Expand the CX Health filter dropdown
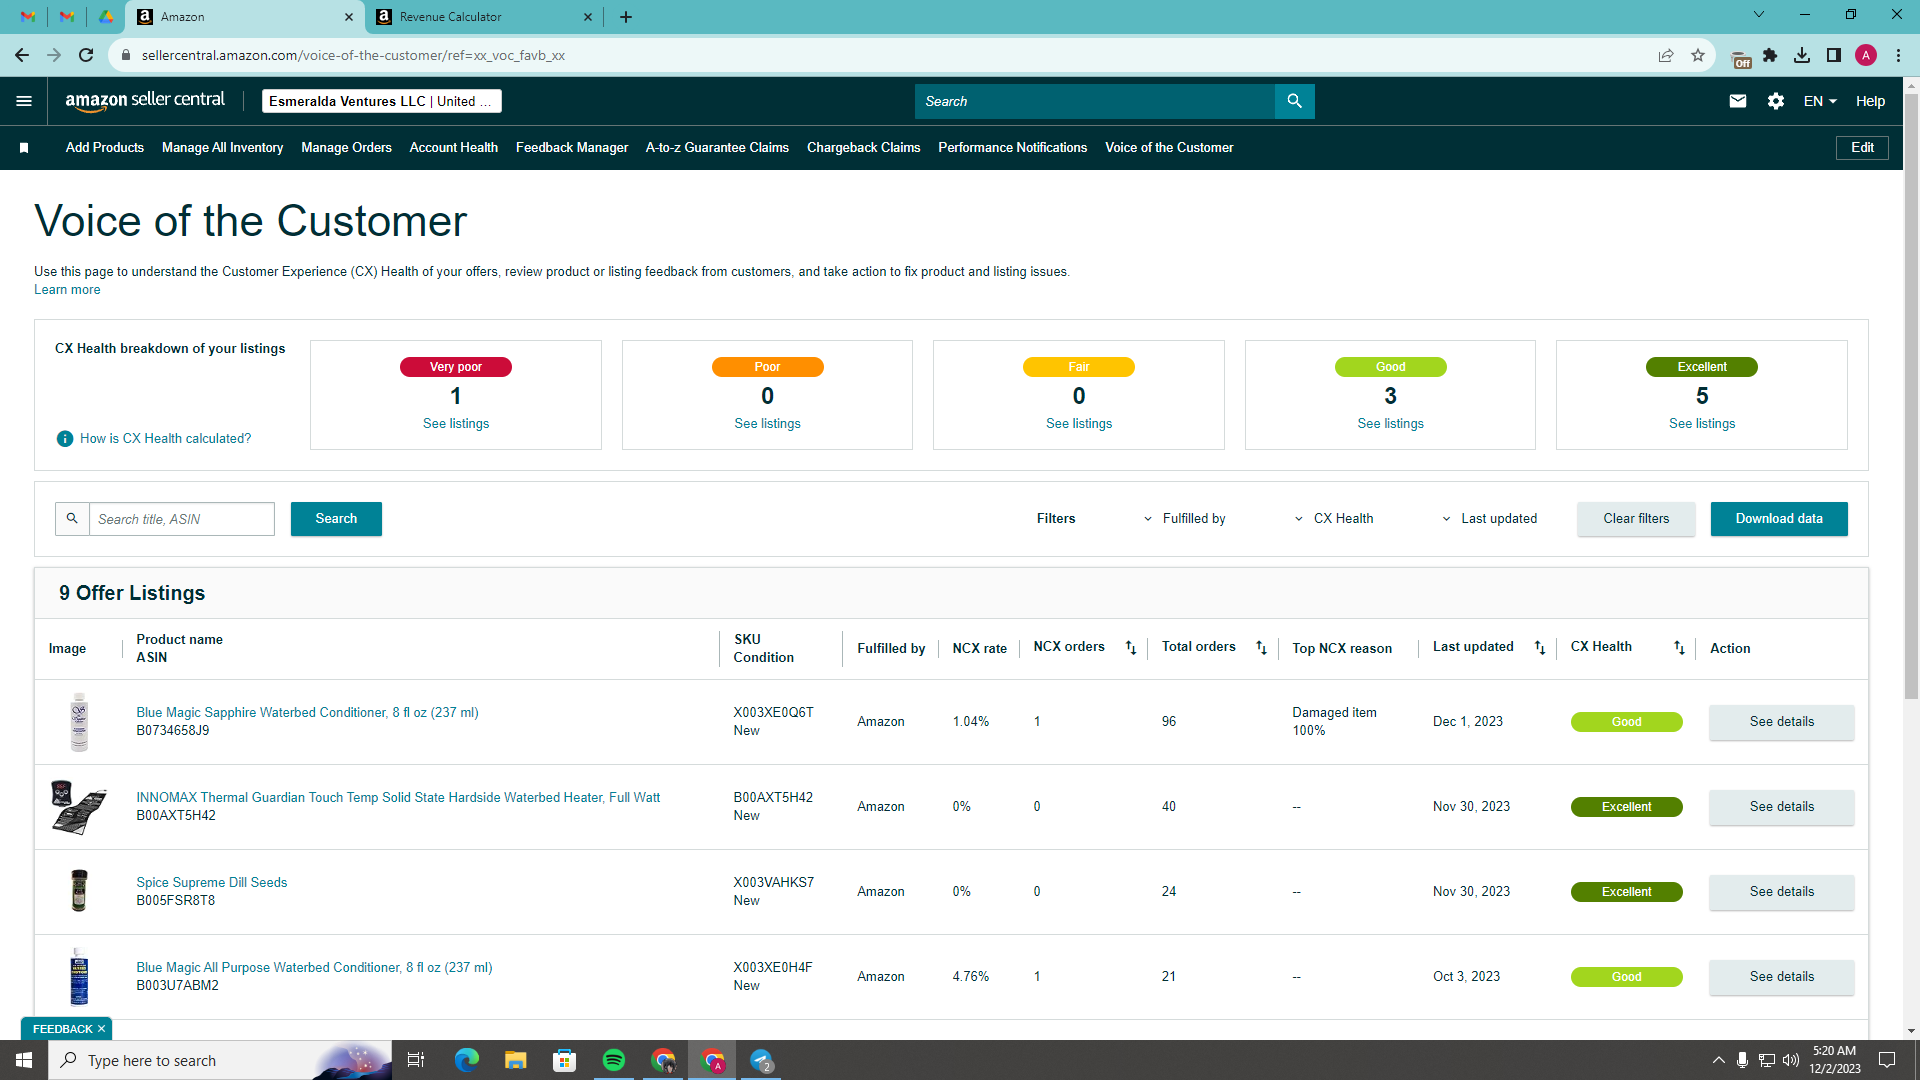 (x=1334, y=519)
